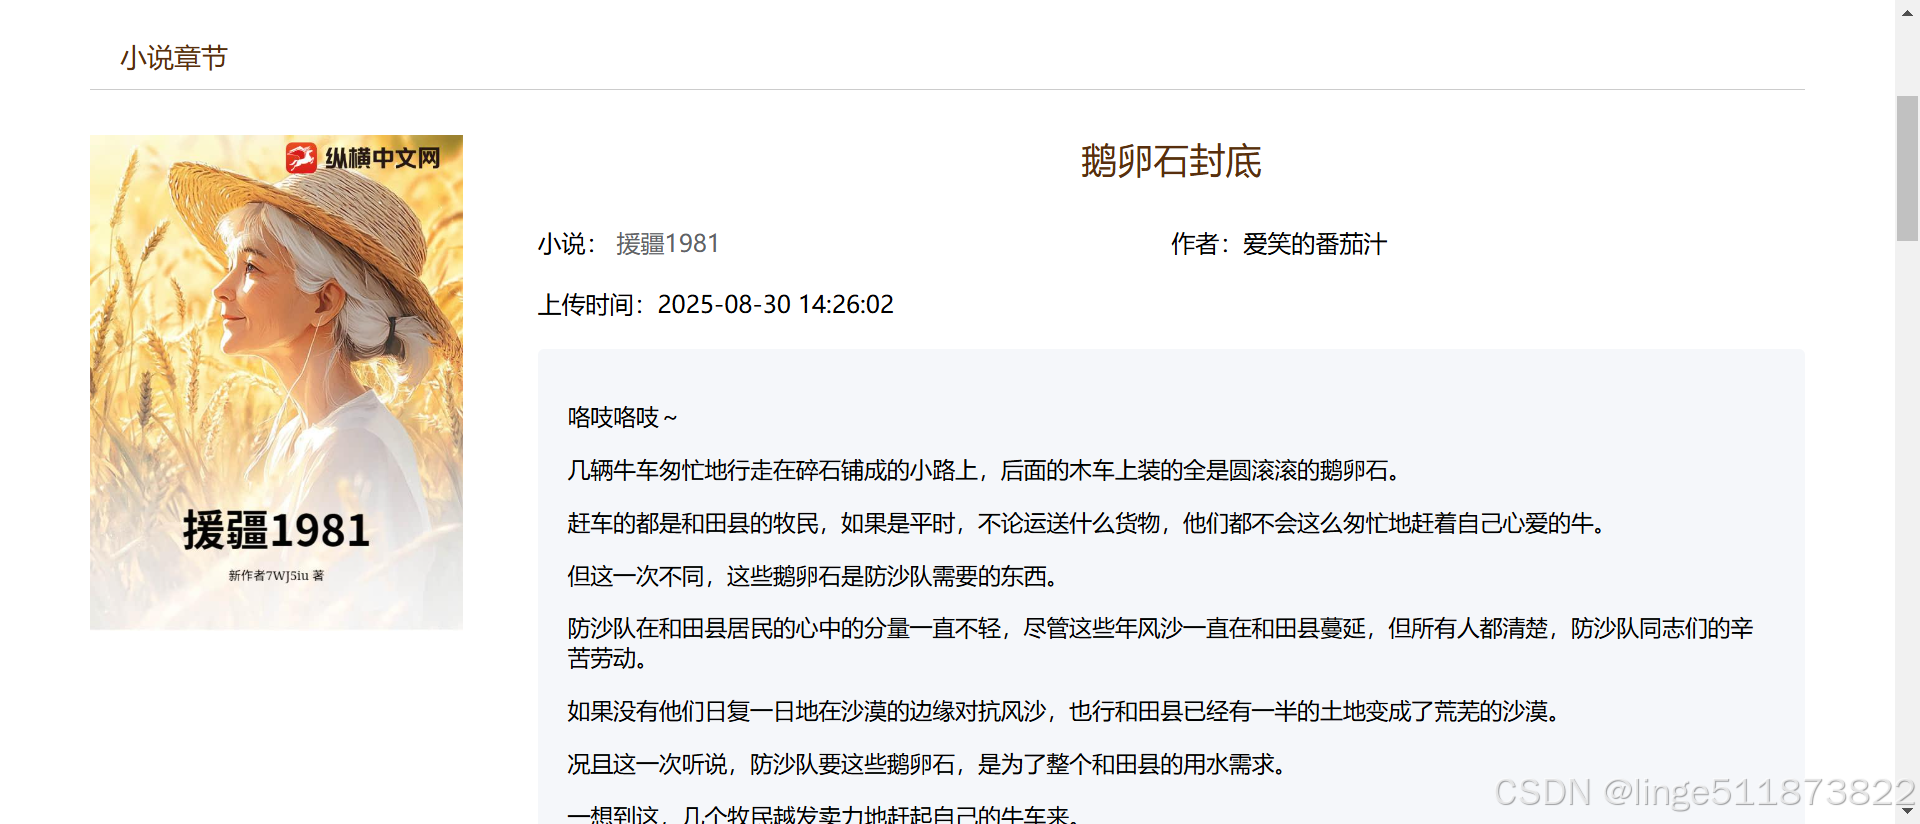This screenshot has width=1920, height=824.
Task: Click the 纵横中文网 logo on the cover
Action: coord(363,158)
